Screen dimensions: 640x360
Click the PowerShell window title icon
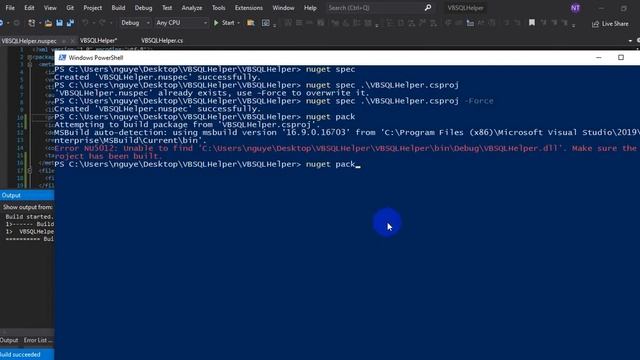[62, 58]
